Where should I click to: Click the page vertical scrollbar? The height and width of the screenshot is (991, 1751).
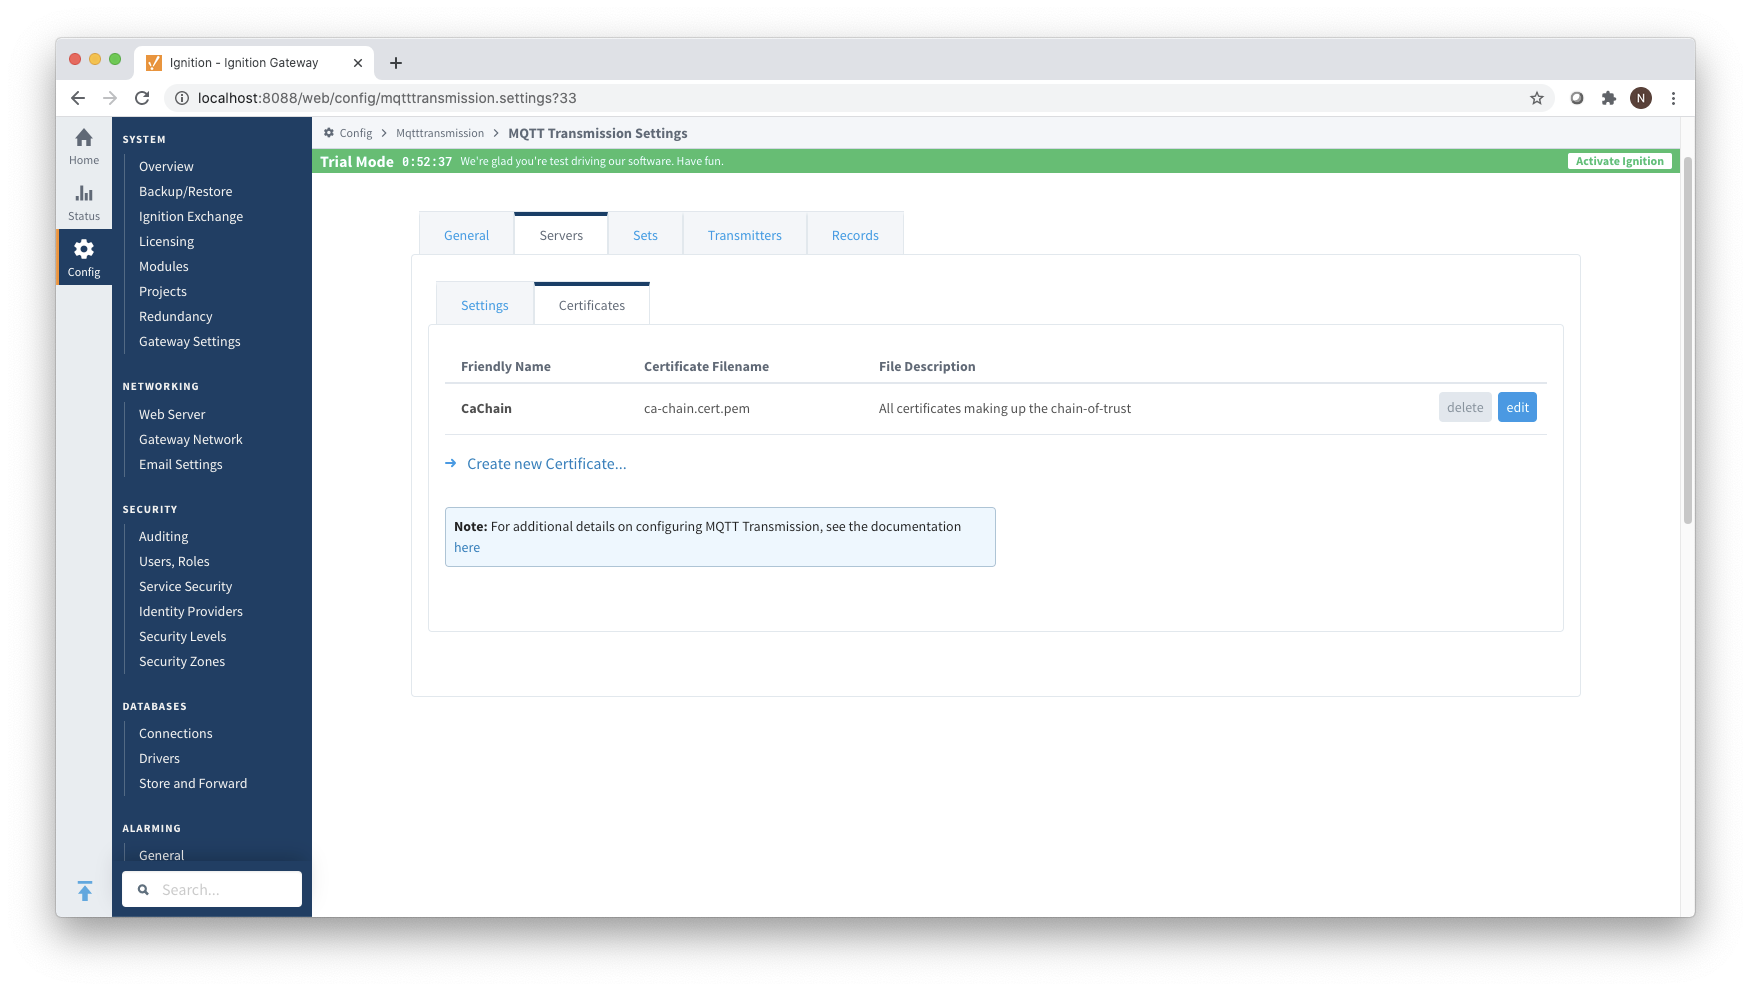tap(1687, 340)
